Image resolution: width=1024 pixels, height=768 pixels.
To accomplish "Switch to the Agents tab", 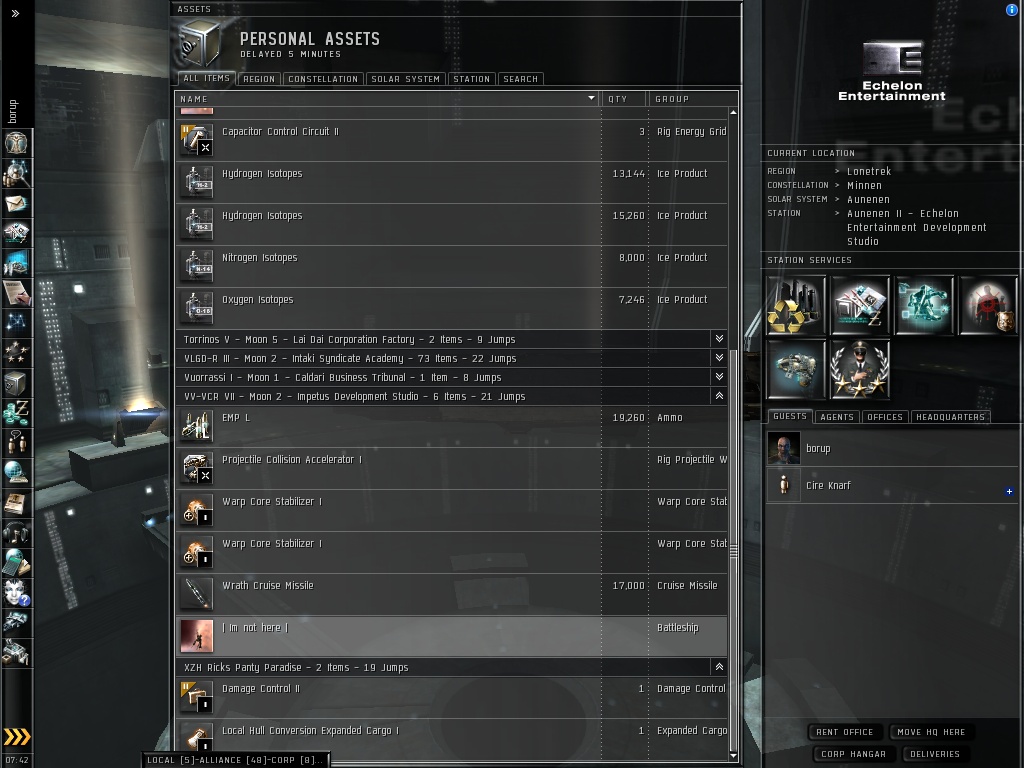I will 837,417.
